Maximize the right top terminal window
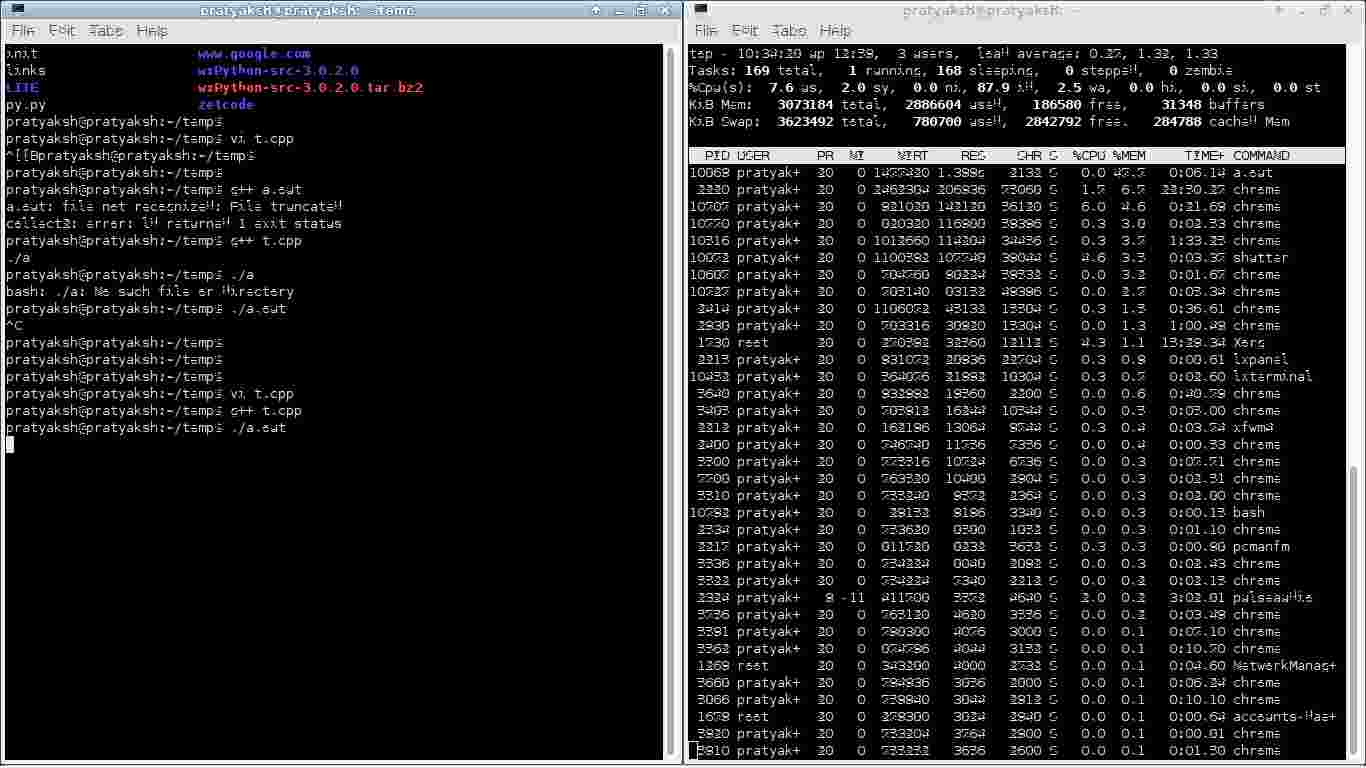Image resolution: width=1366 pixels, height=768 pixels. tap(1326, 10)
